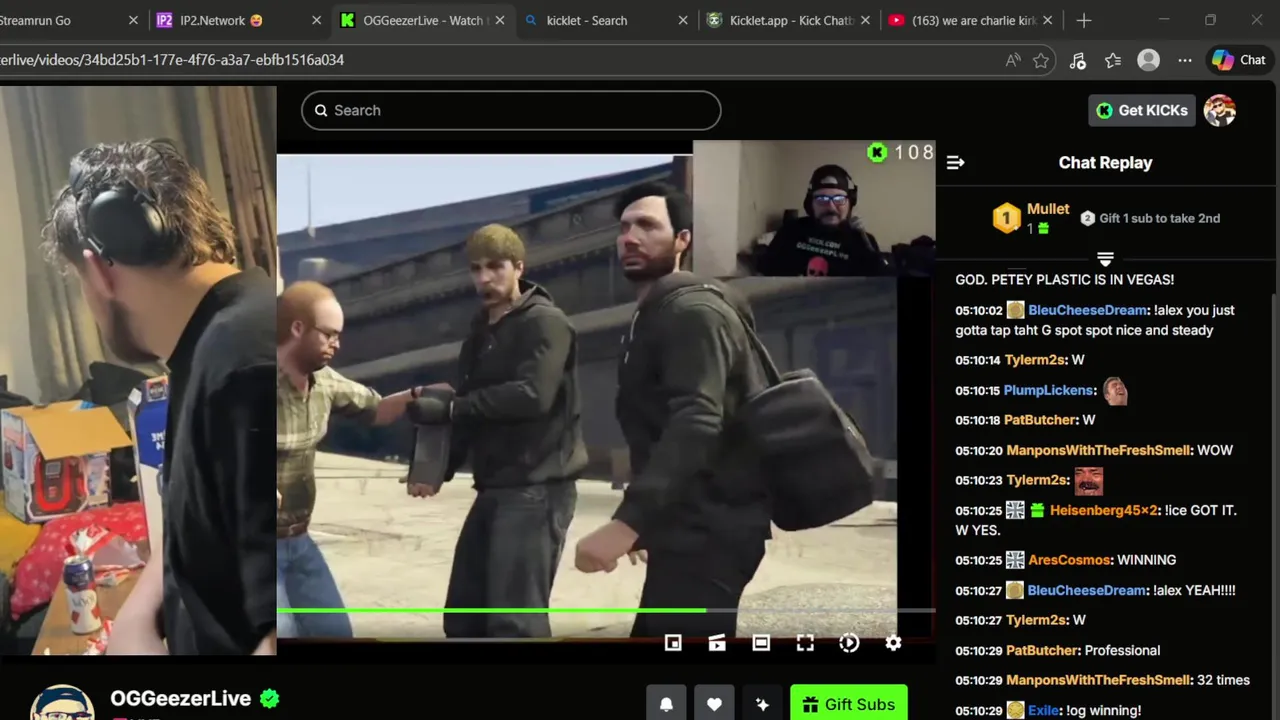
Task: Click Tylerm2s username at 05:10:14
Action: click(x=1036, y=360)
